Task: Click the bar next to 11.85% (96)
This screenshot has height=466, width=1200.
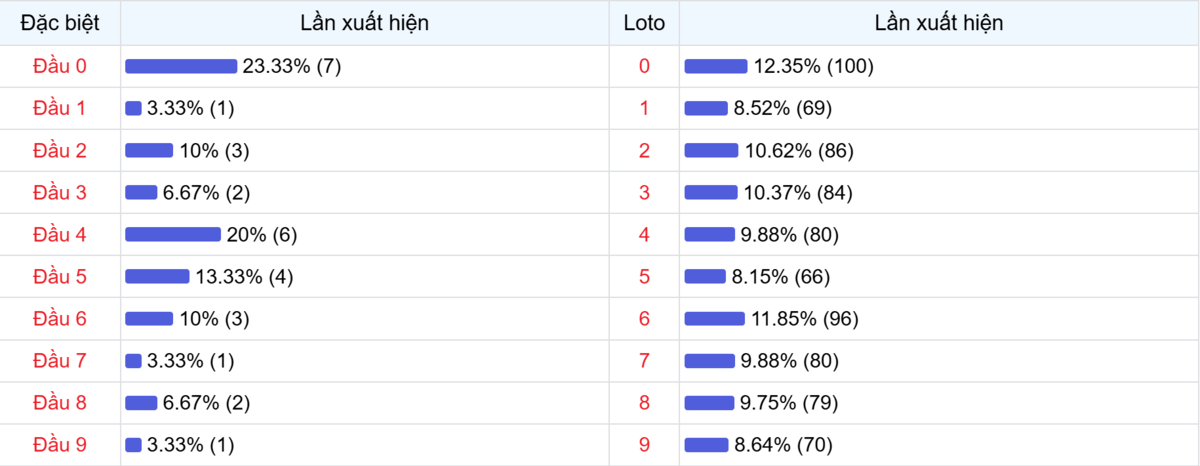Action: coord(714,319)
